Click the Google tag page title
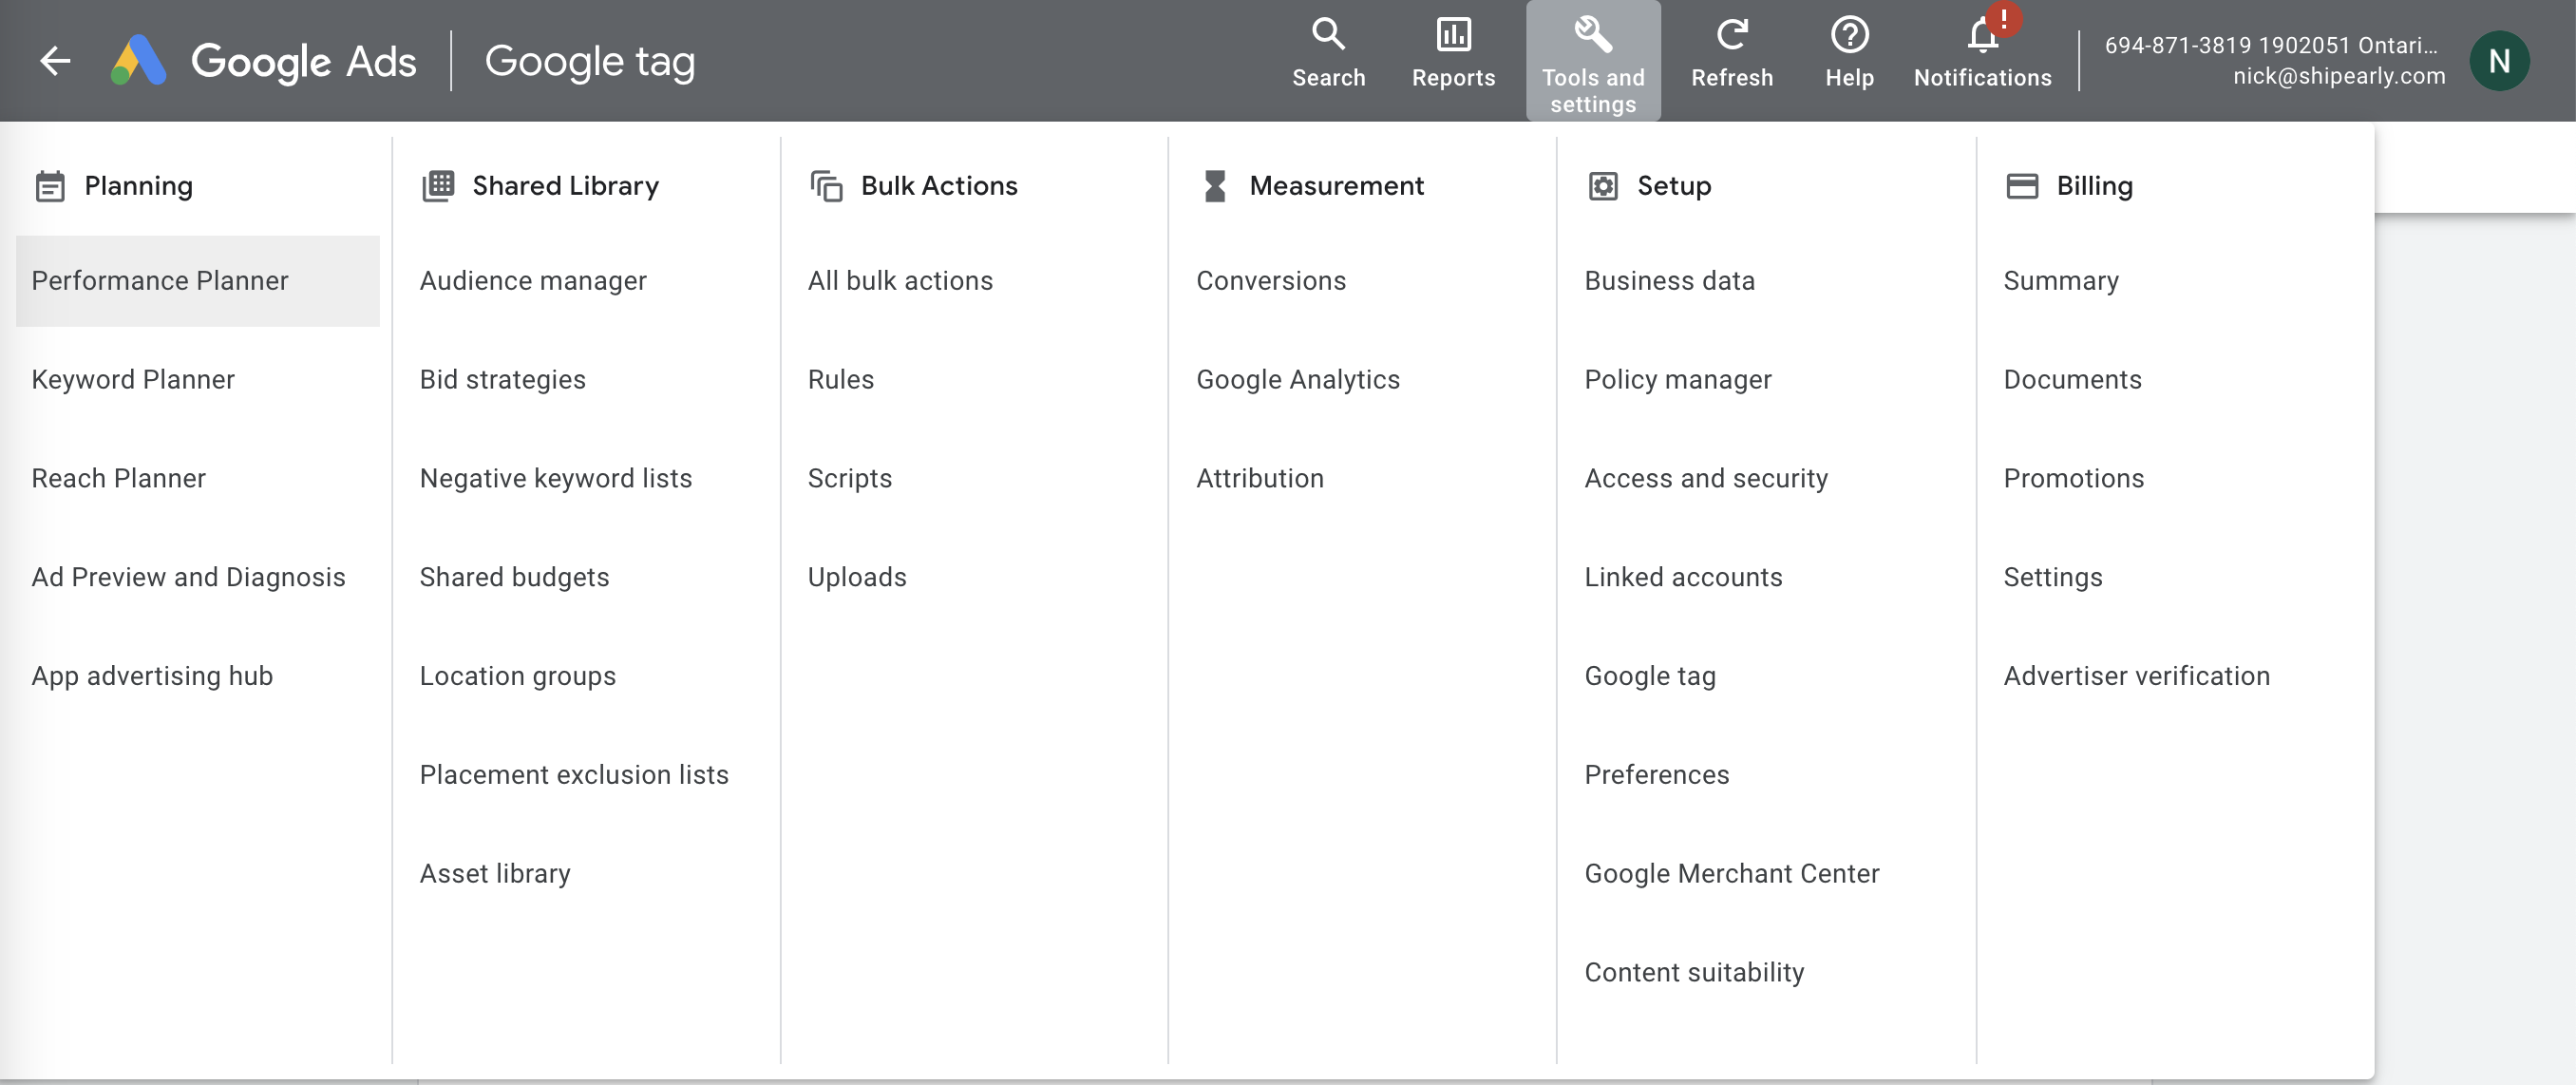The image size is (2576, 1085). (590, 62)
